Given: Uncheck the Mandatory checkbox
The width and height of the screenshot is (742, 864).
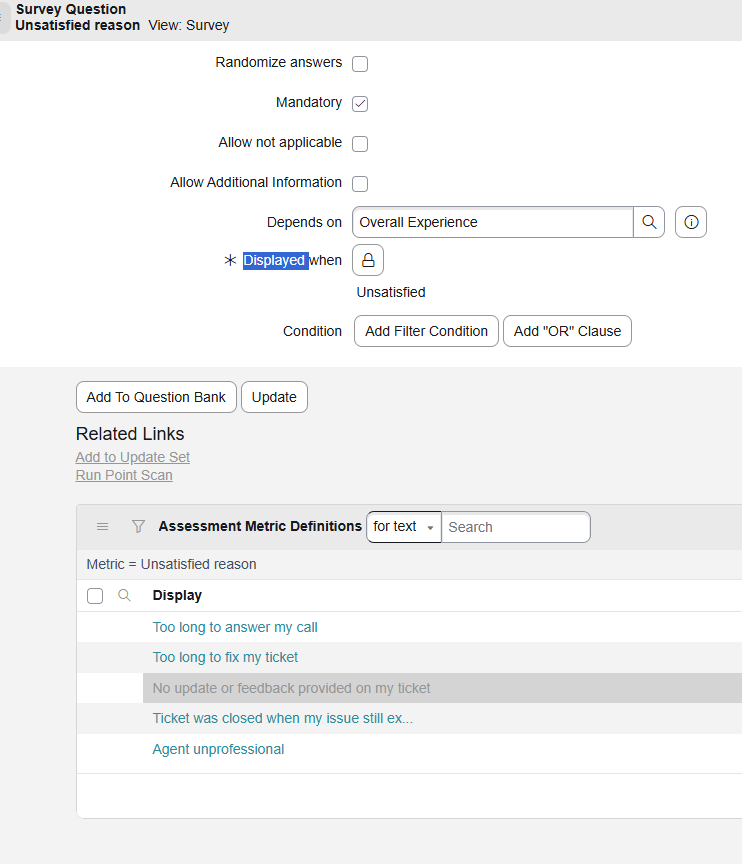Looking at the screenshot, I should [x=359, y=103].
